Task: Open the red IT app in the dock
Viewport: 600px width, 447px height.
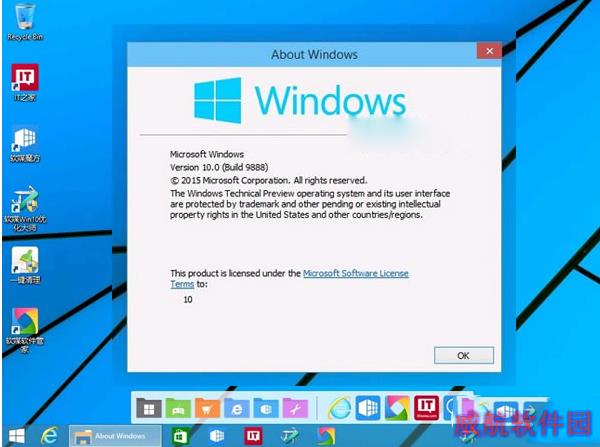Action: (426, 408)
